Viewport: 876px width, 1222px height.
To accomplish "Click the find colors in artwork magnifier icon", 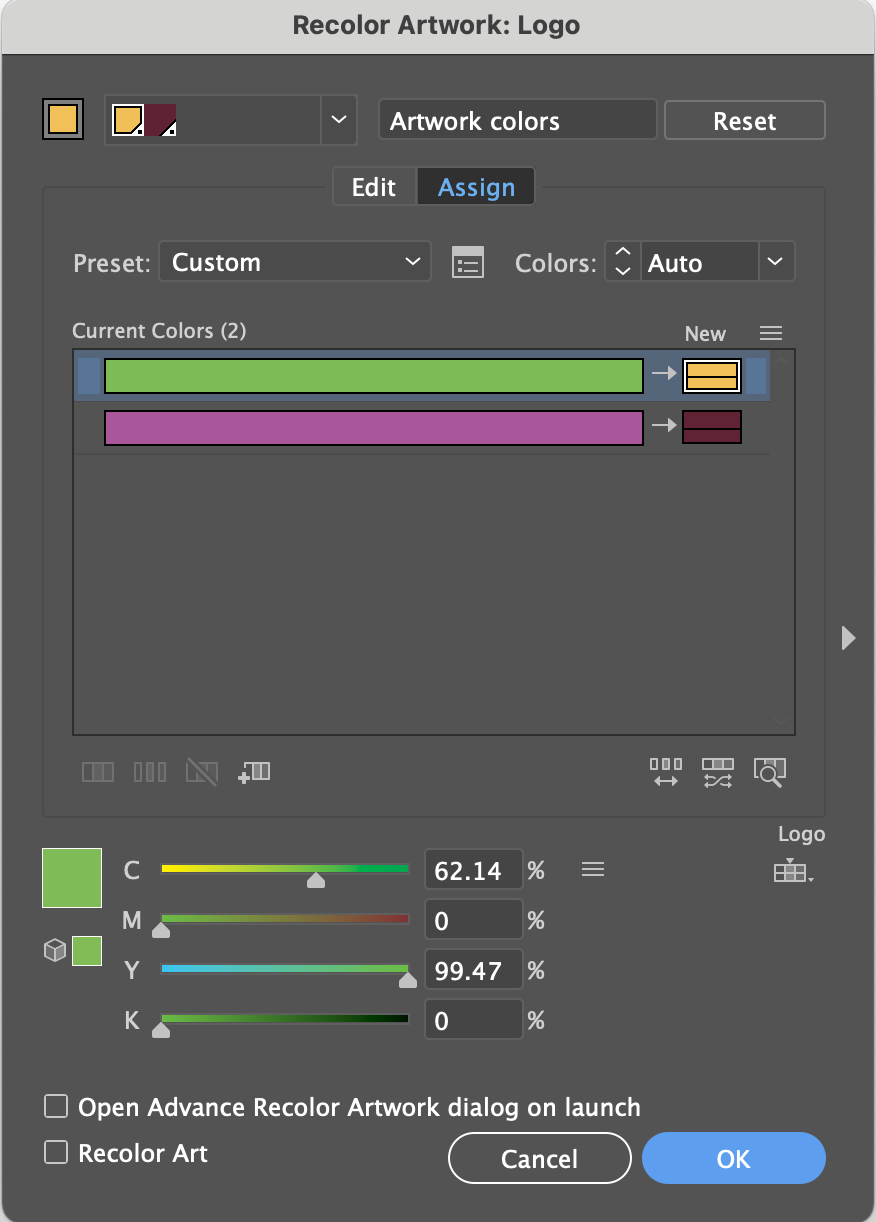I will click(770, 771).
